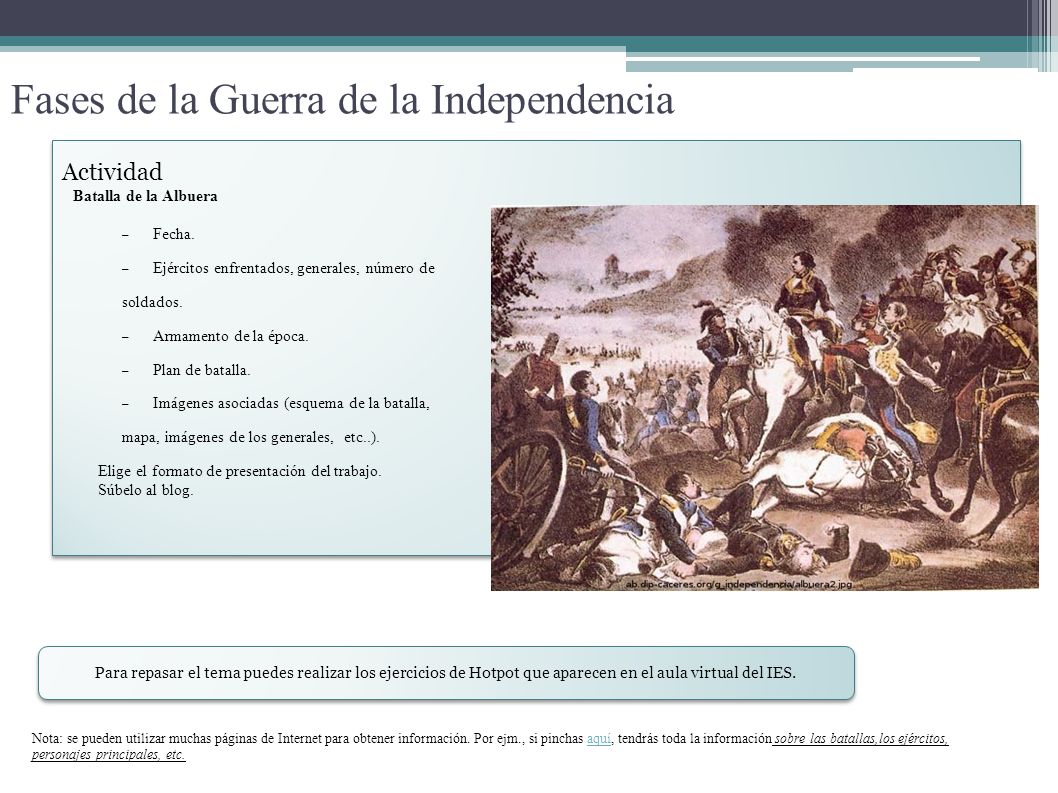1058x793 pixels.
Task: Click the 'mapa, imágenes de los generales, etc..).' line
Action: coord(250,437)
